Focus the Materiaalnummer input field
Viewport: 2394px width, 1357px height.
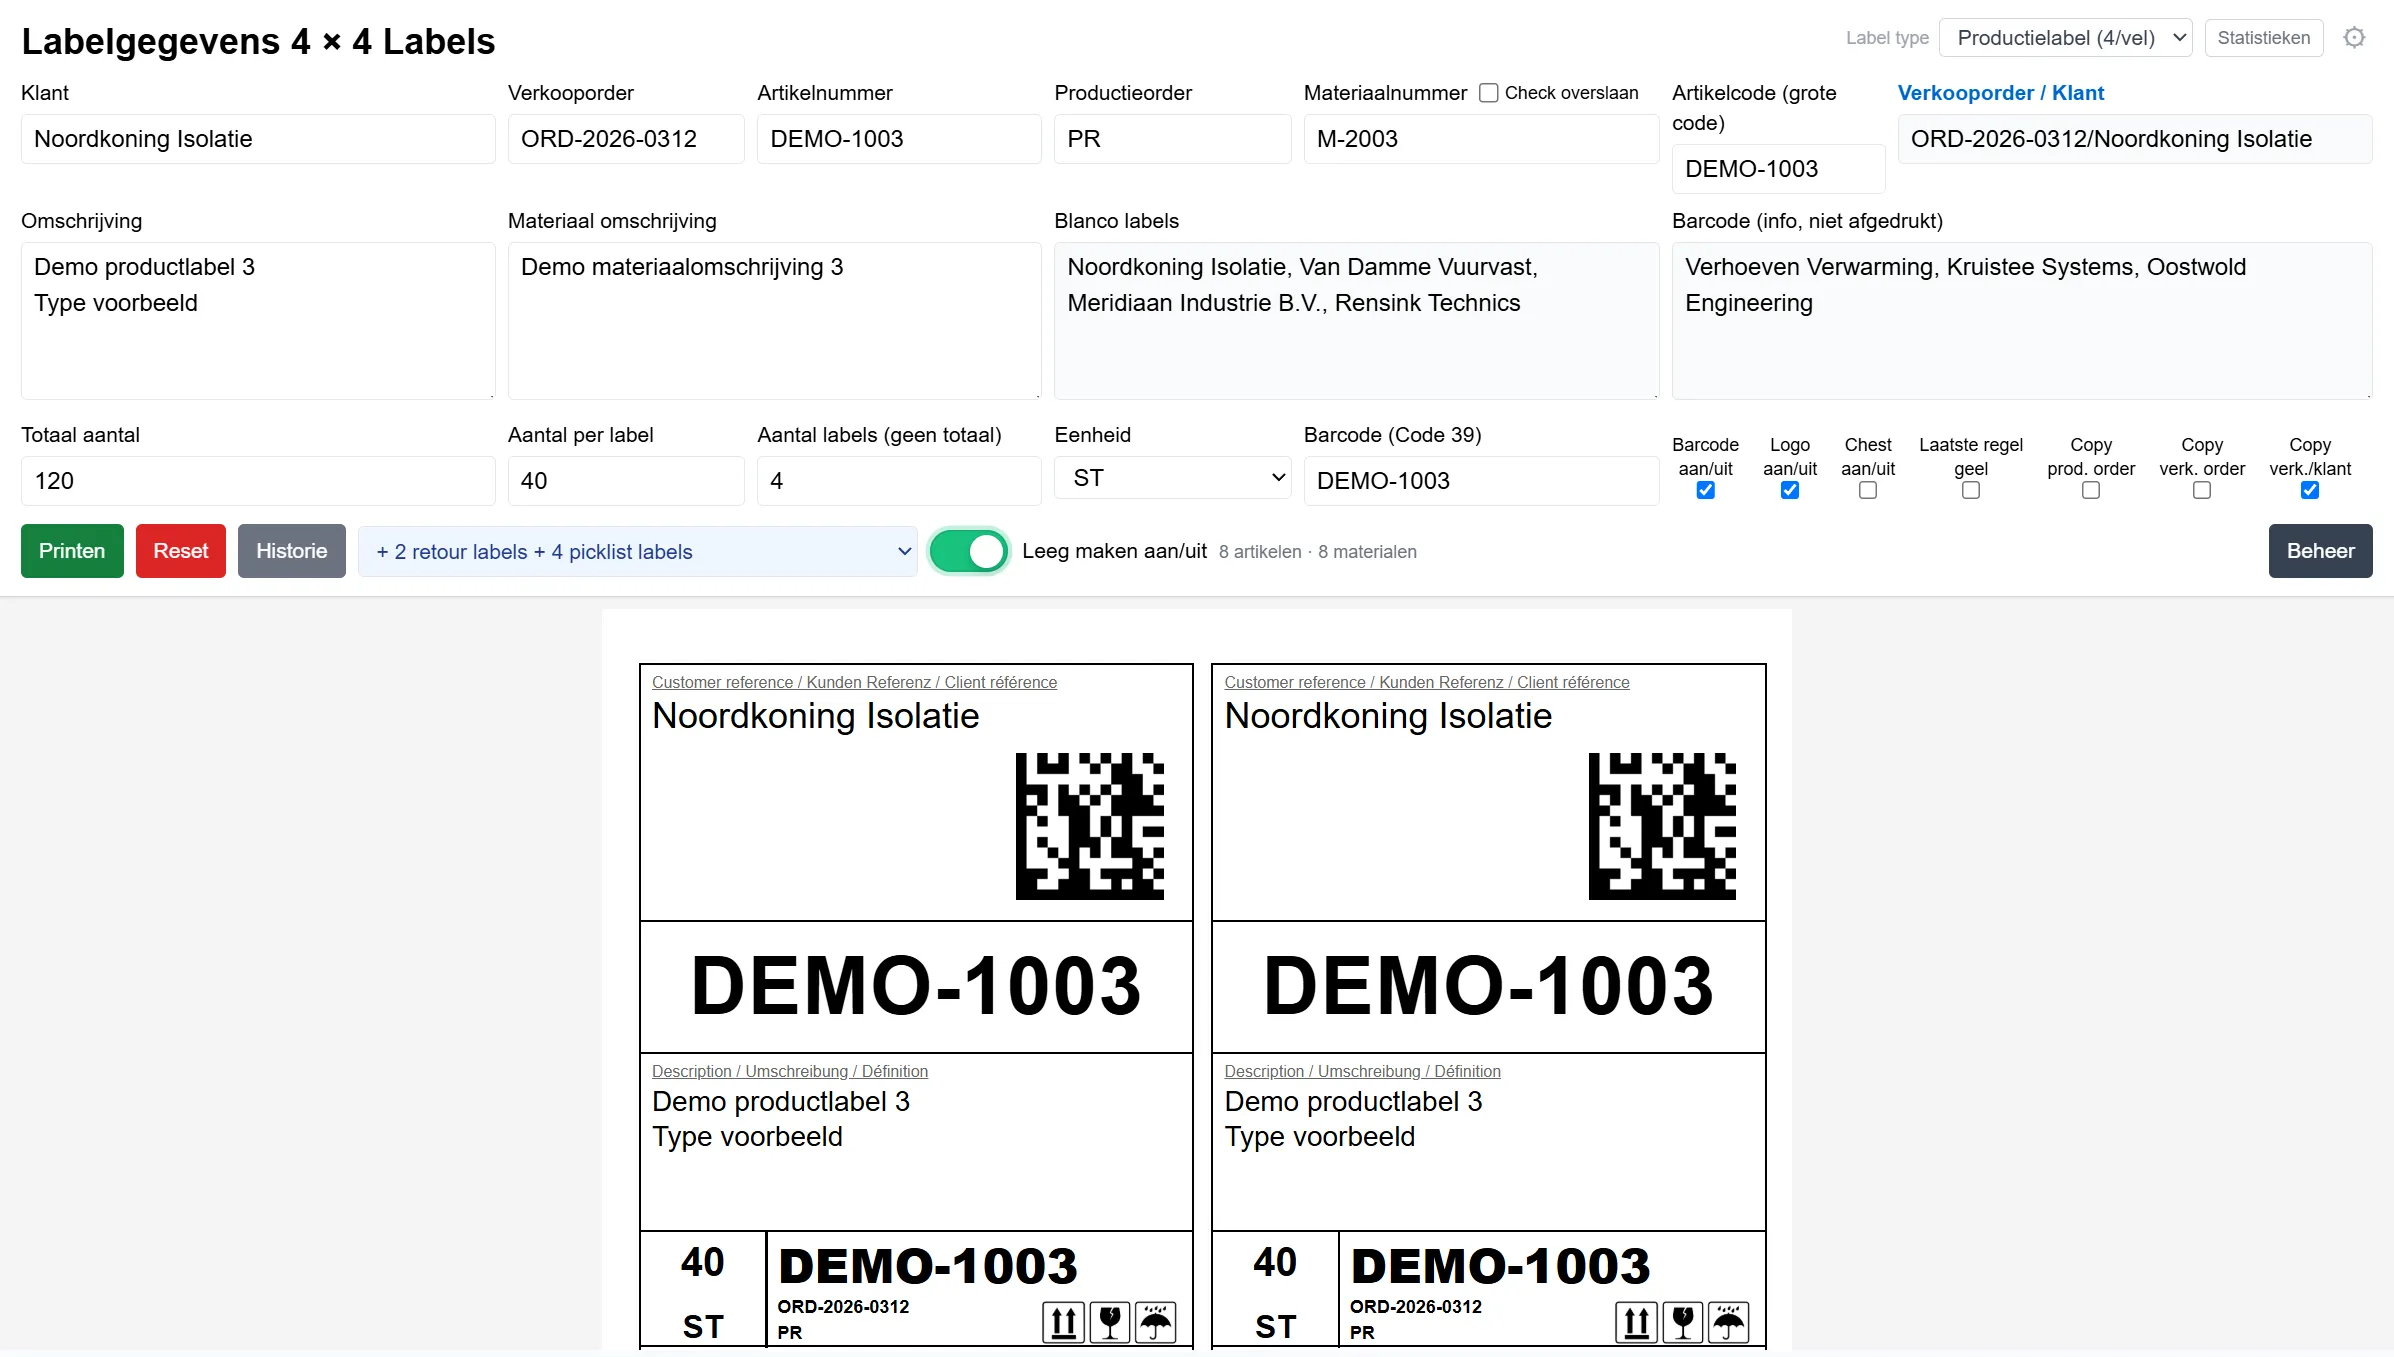click(1482, 139)
